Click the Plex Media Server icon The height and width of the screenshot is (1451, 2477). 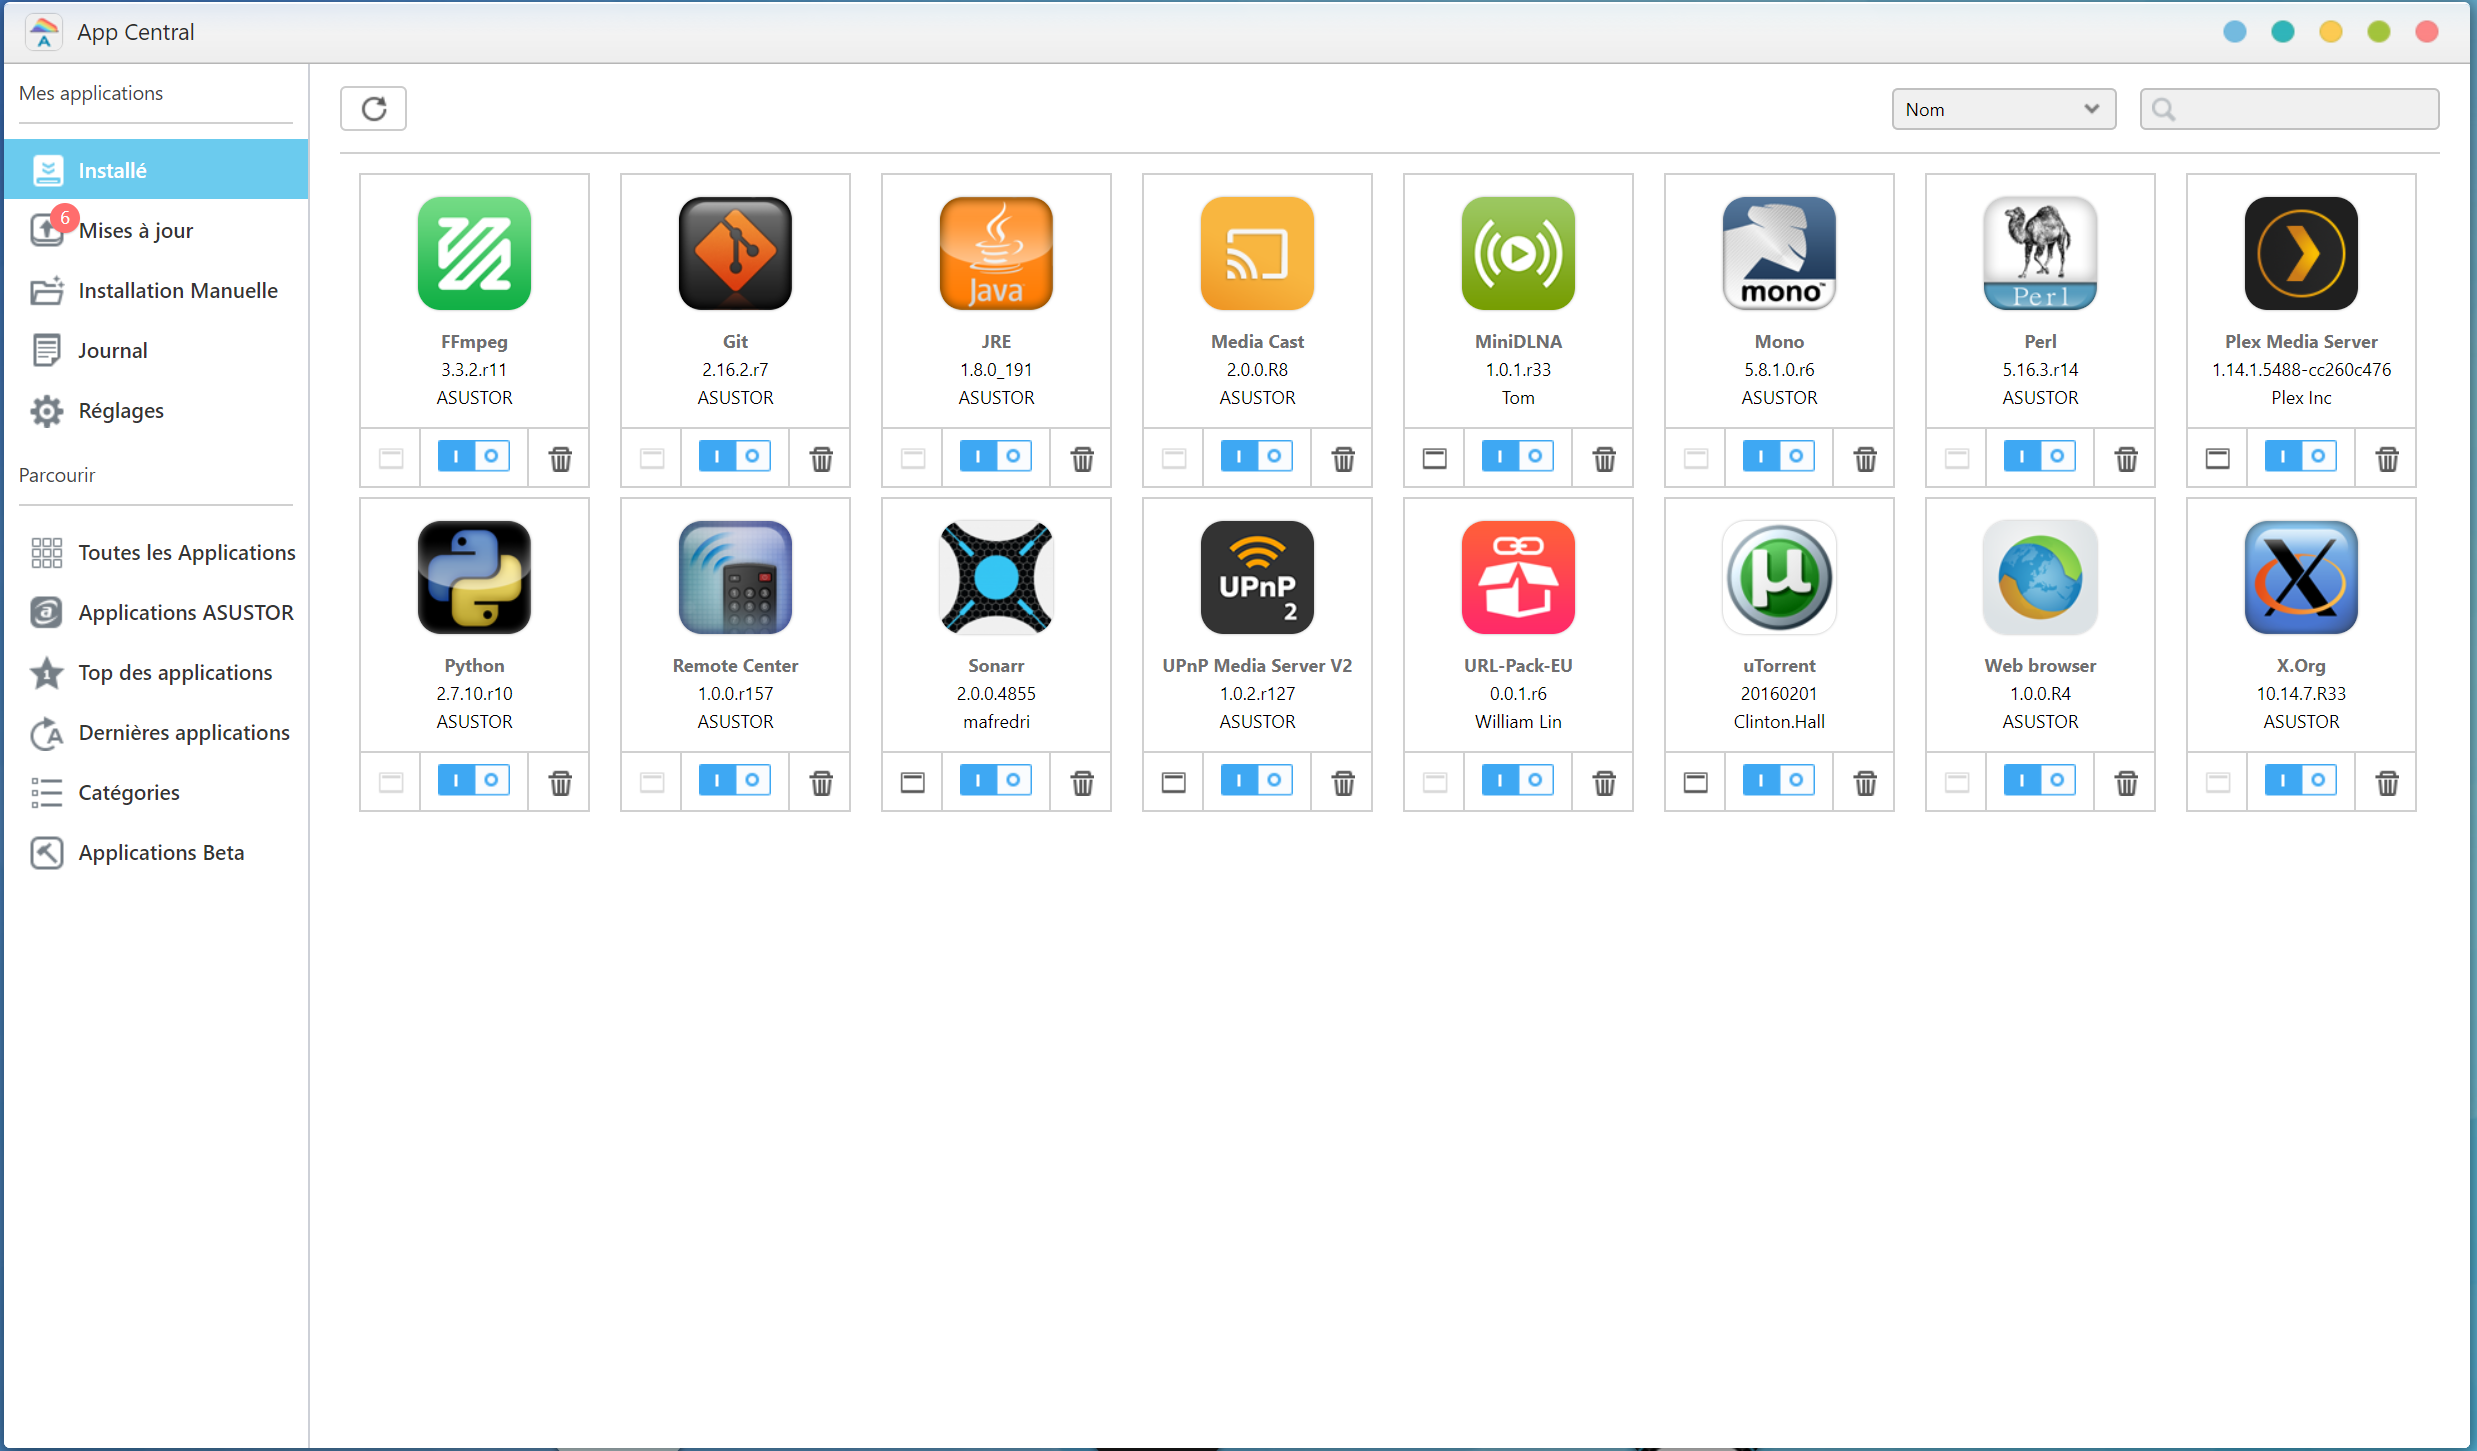(2301, 253)
